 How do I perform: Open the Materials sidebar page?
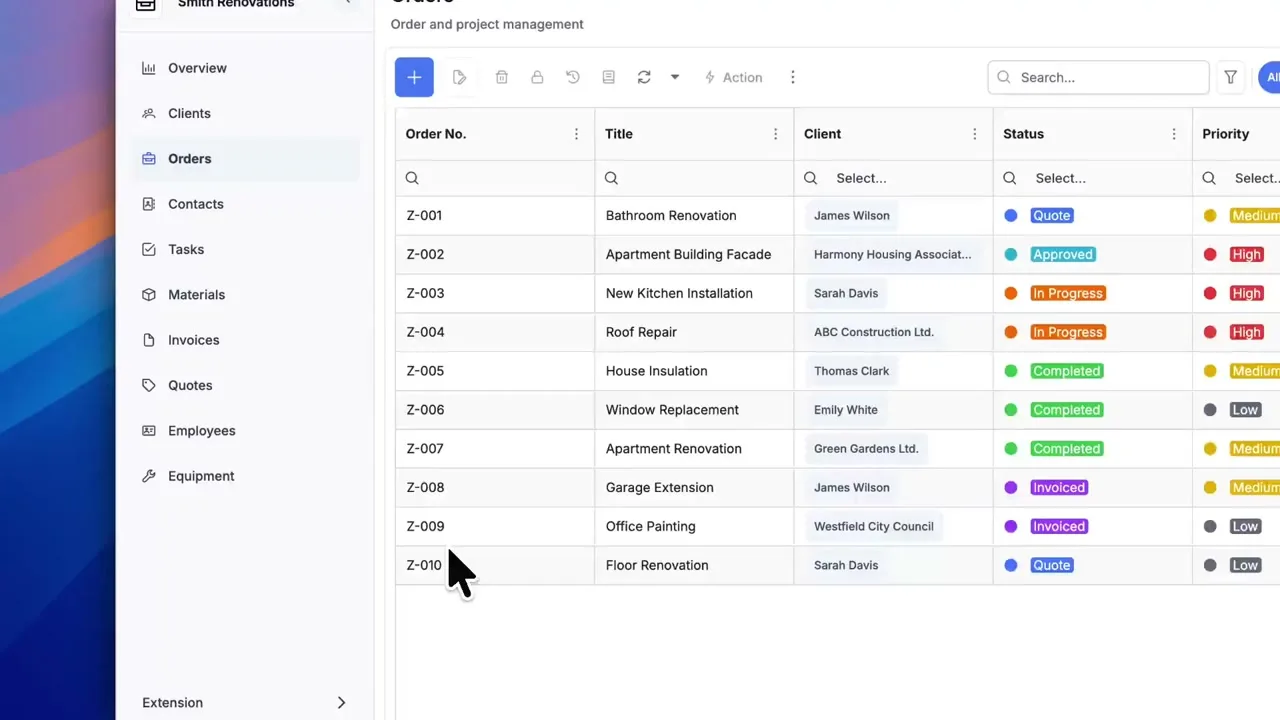pyautogui.click(x=196, y=295)
